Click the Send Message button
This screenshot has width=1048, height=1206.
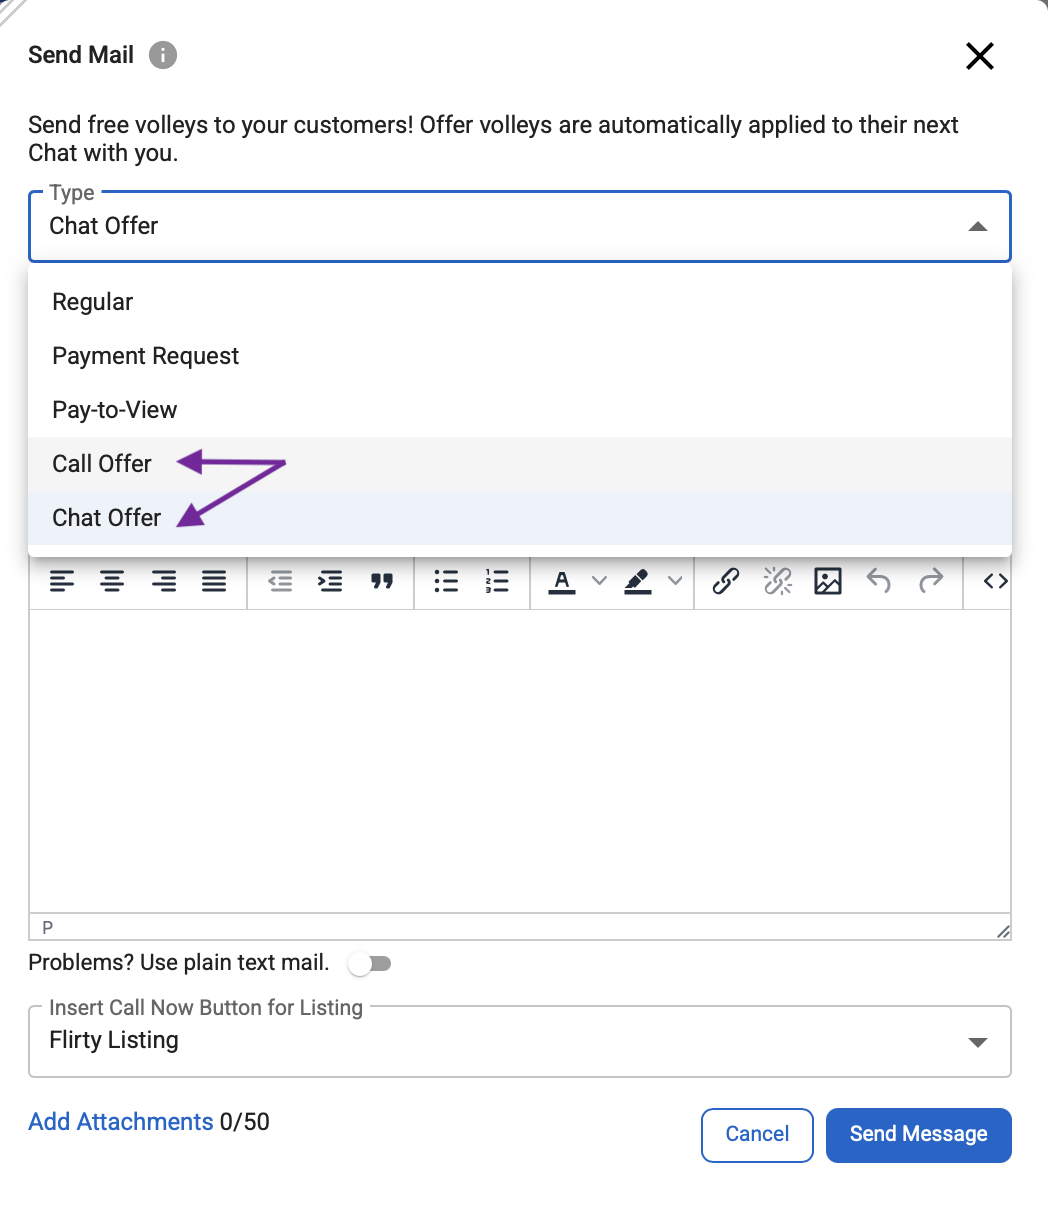tap(919, 1134)
